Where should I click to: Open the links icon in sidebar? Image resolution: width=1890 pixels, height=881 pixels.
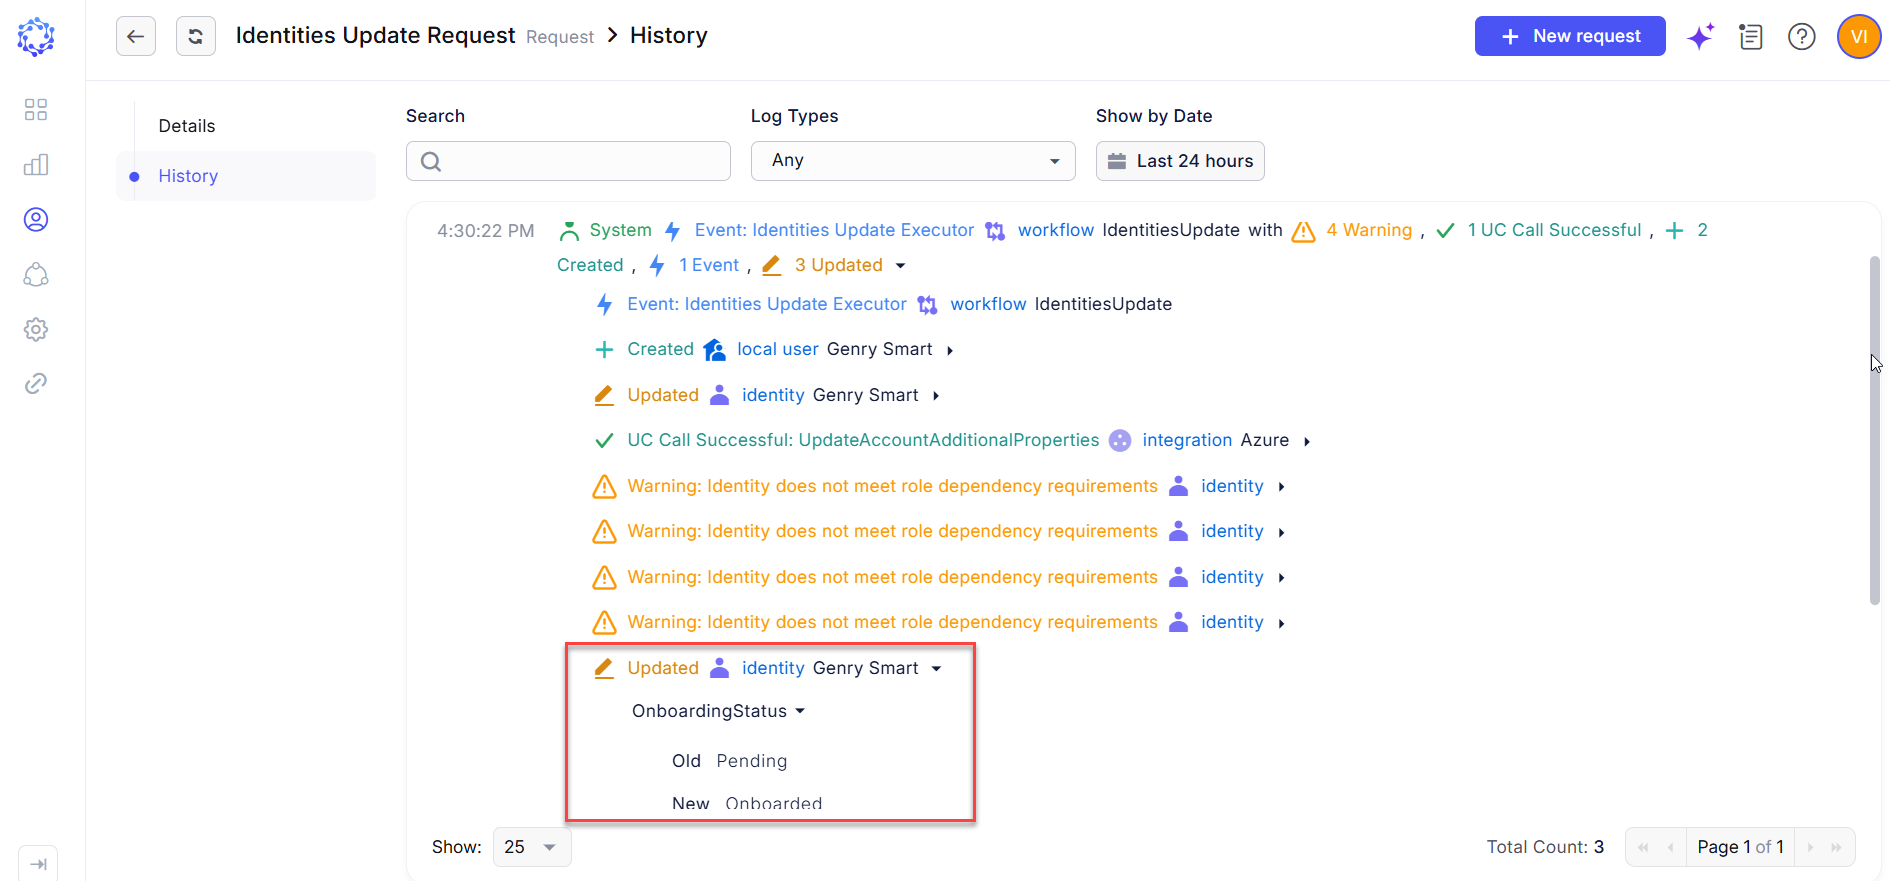point(36,383)
